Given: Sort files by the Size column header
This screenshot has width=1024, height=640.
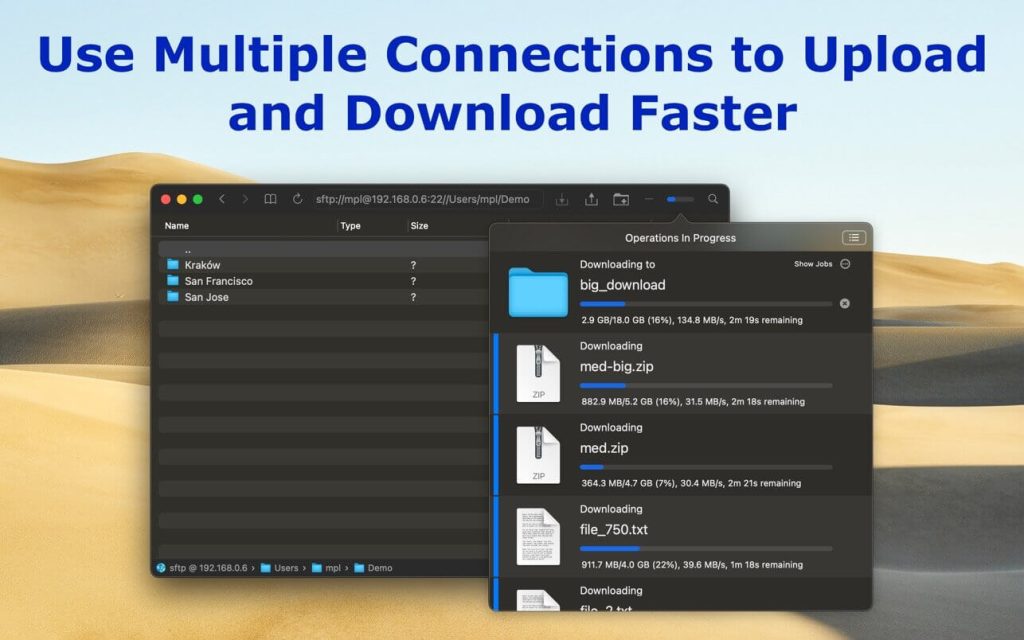Looking at the screenshot, I should 418,226.
